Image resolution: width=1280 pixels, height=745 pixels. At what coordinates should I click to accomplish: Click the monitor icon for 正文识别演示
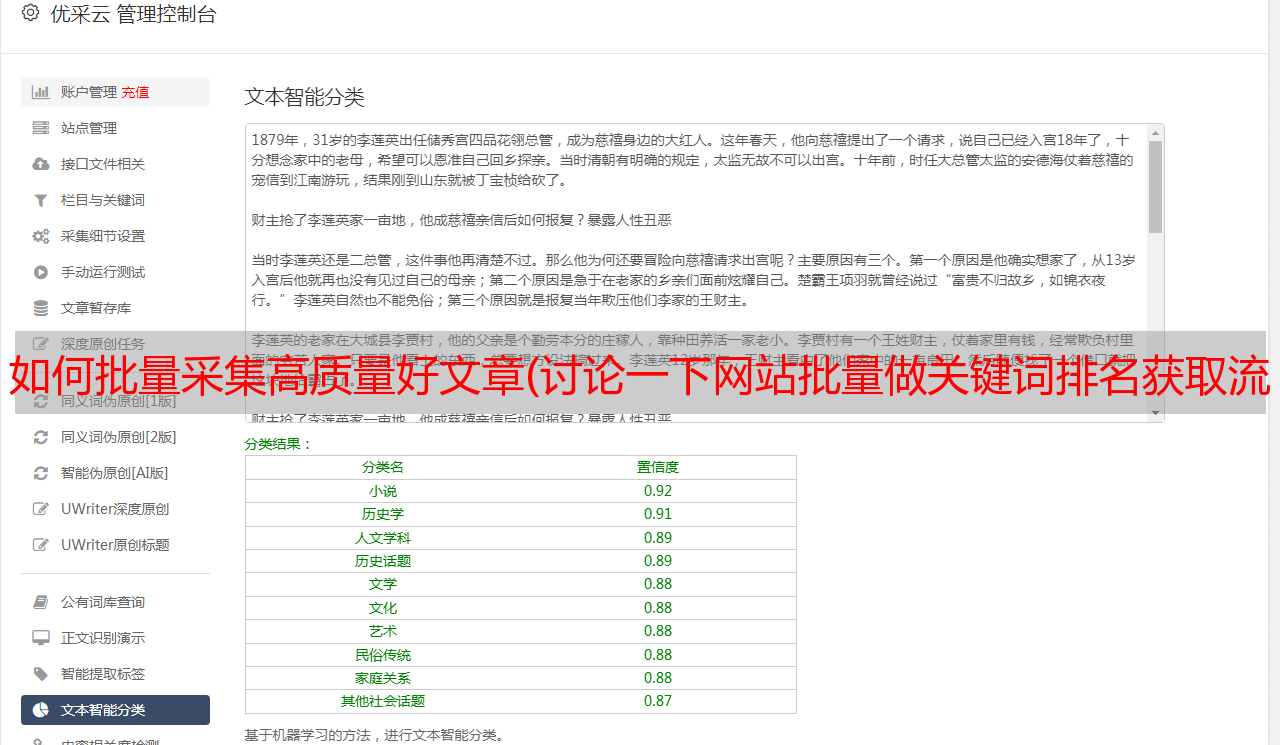coord(41,638)
